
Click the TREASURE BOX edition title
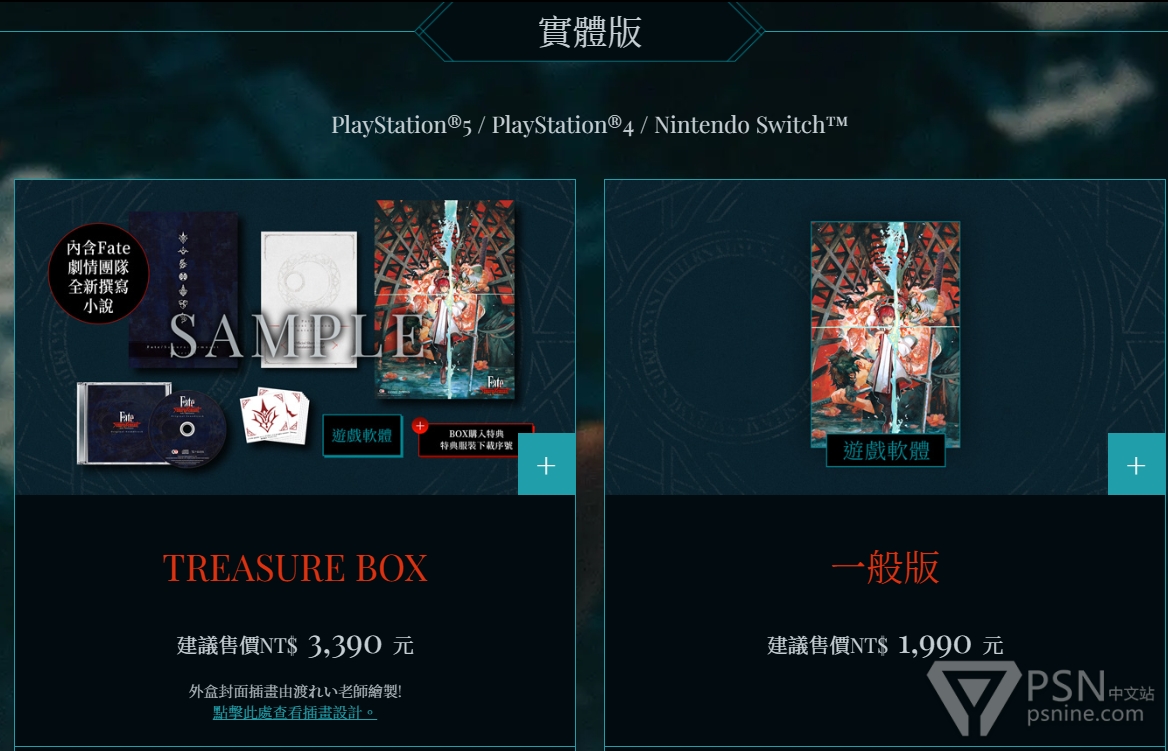295,568
